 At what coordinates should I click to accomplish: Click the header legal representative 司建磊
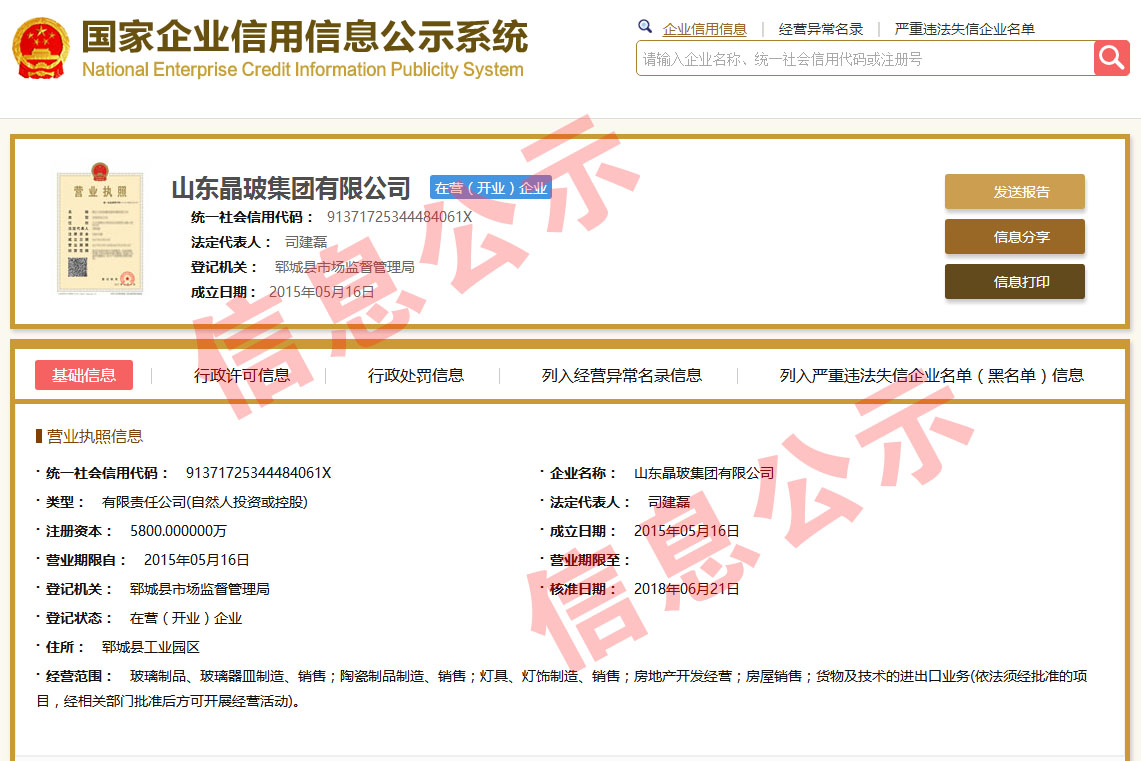(x=306, y=242)
